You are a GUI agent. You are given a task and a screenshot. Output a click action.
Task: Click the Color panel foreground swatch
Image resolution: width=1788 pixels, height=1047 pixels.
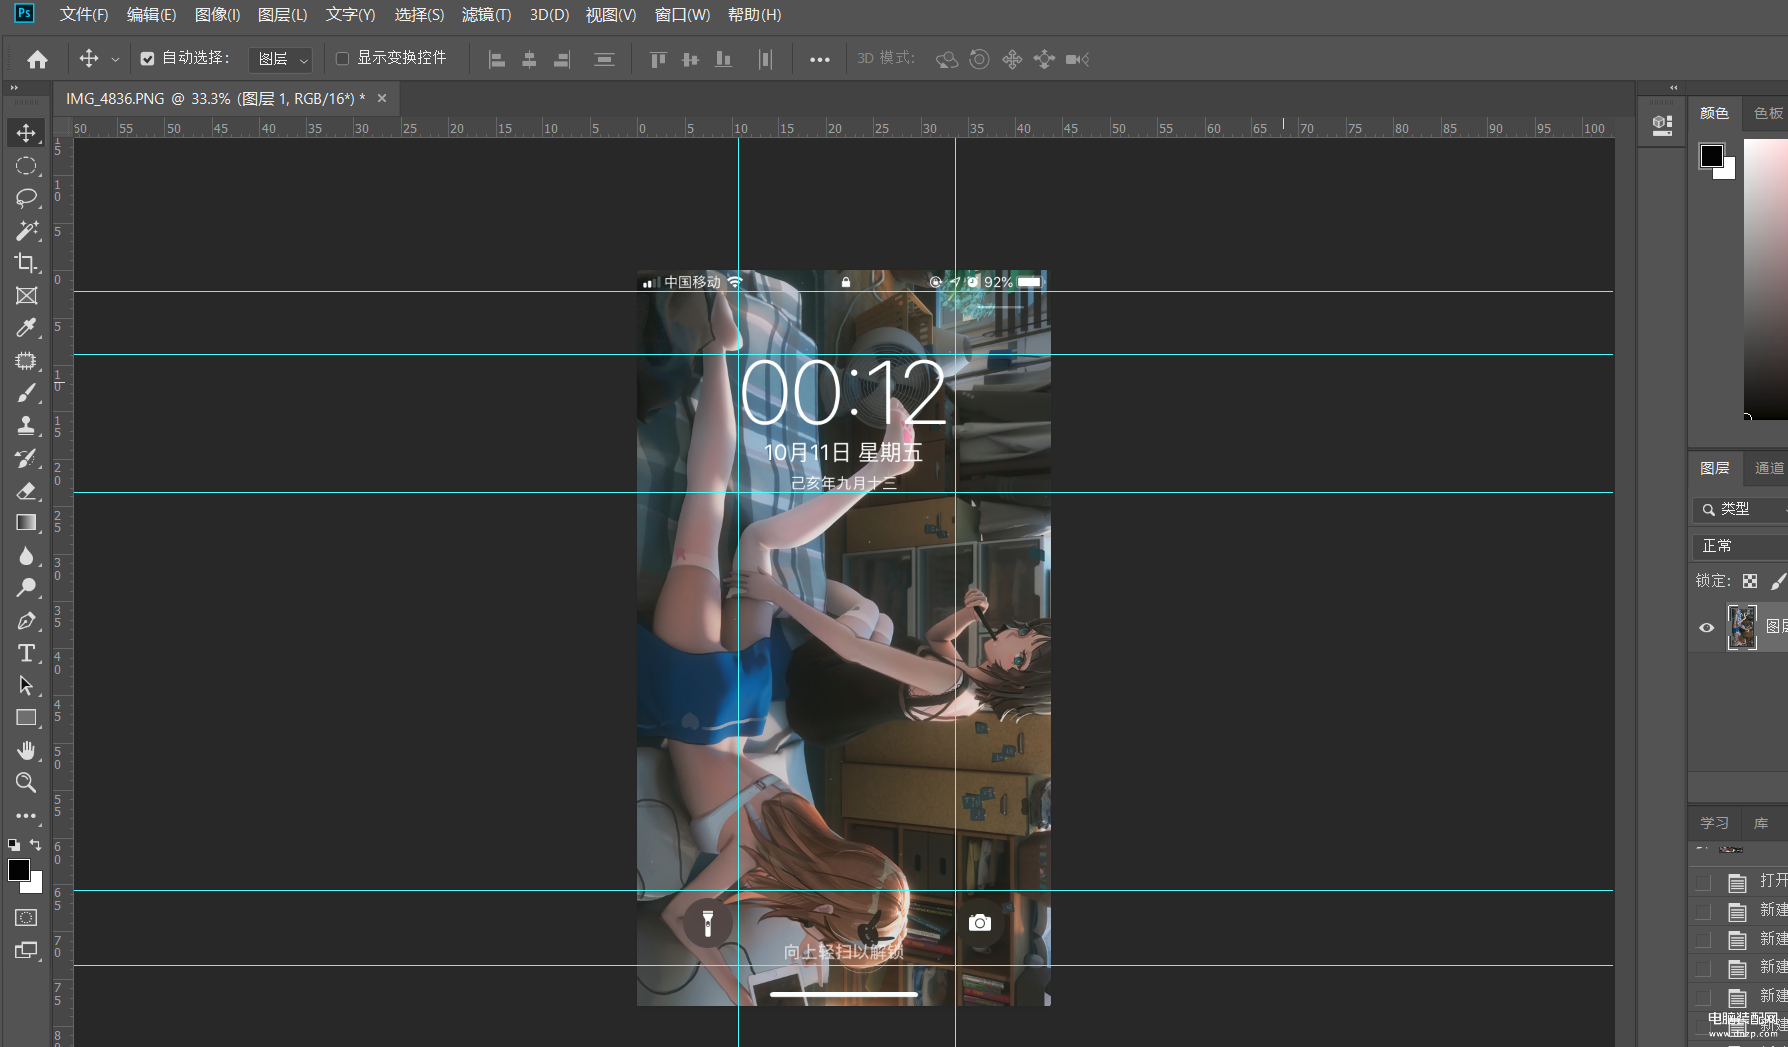[1711, 155]
